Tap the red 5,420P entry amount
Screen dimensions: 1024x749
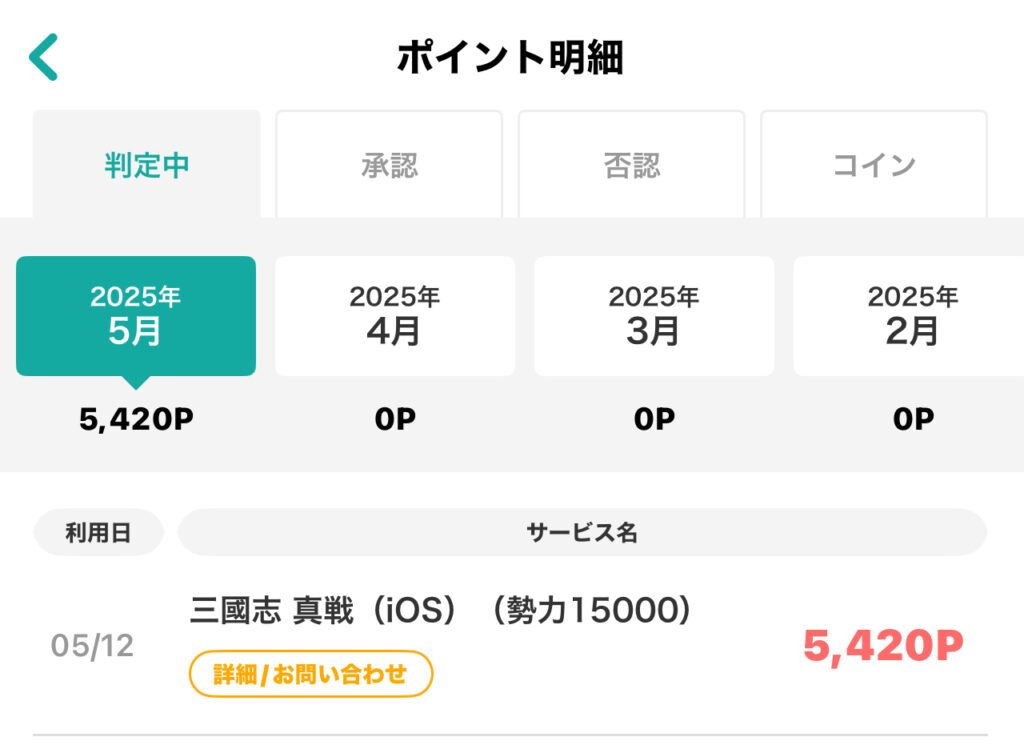tap(883, 646)
